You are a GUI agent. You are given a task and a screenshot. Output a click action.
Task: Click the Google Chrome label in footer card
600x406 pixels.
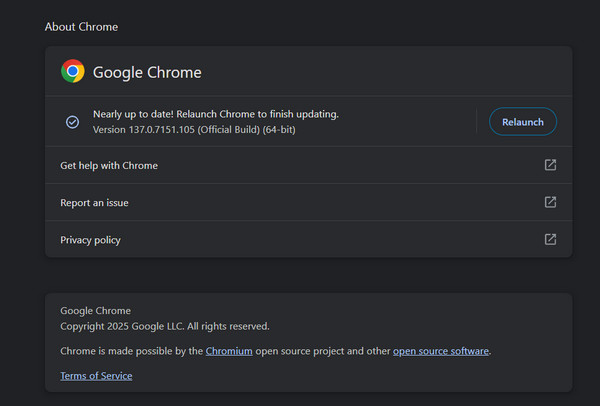coord(96,311)
